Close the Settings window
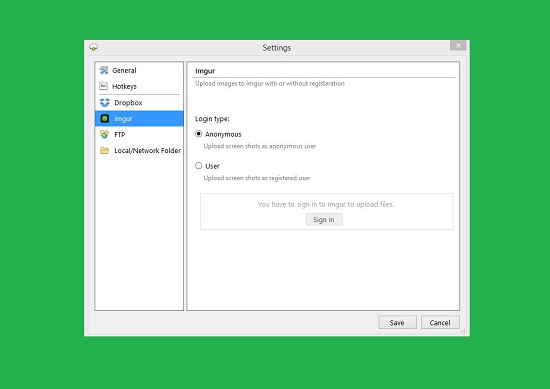This screenshot has height=389, width=550. 458,45
